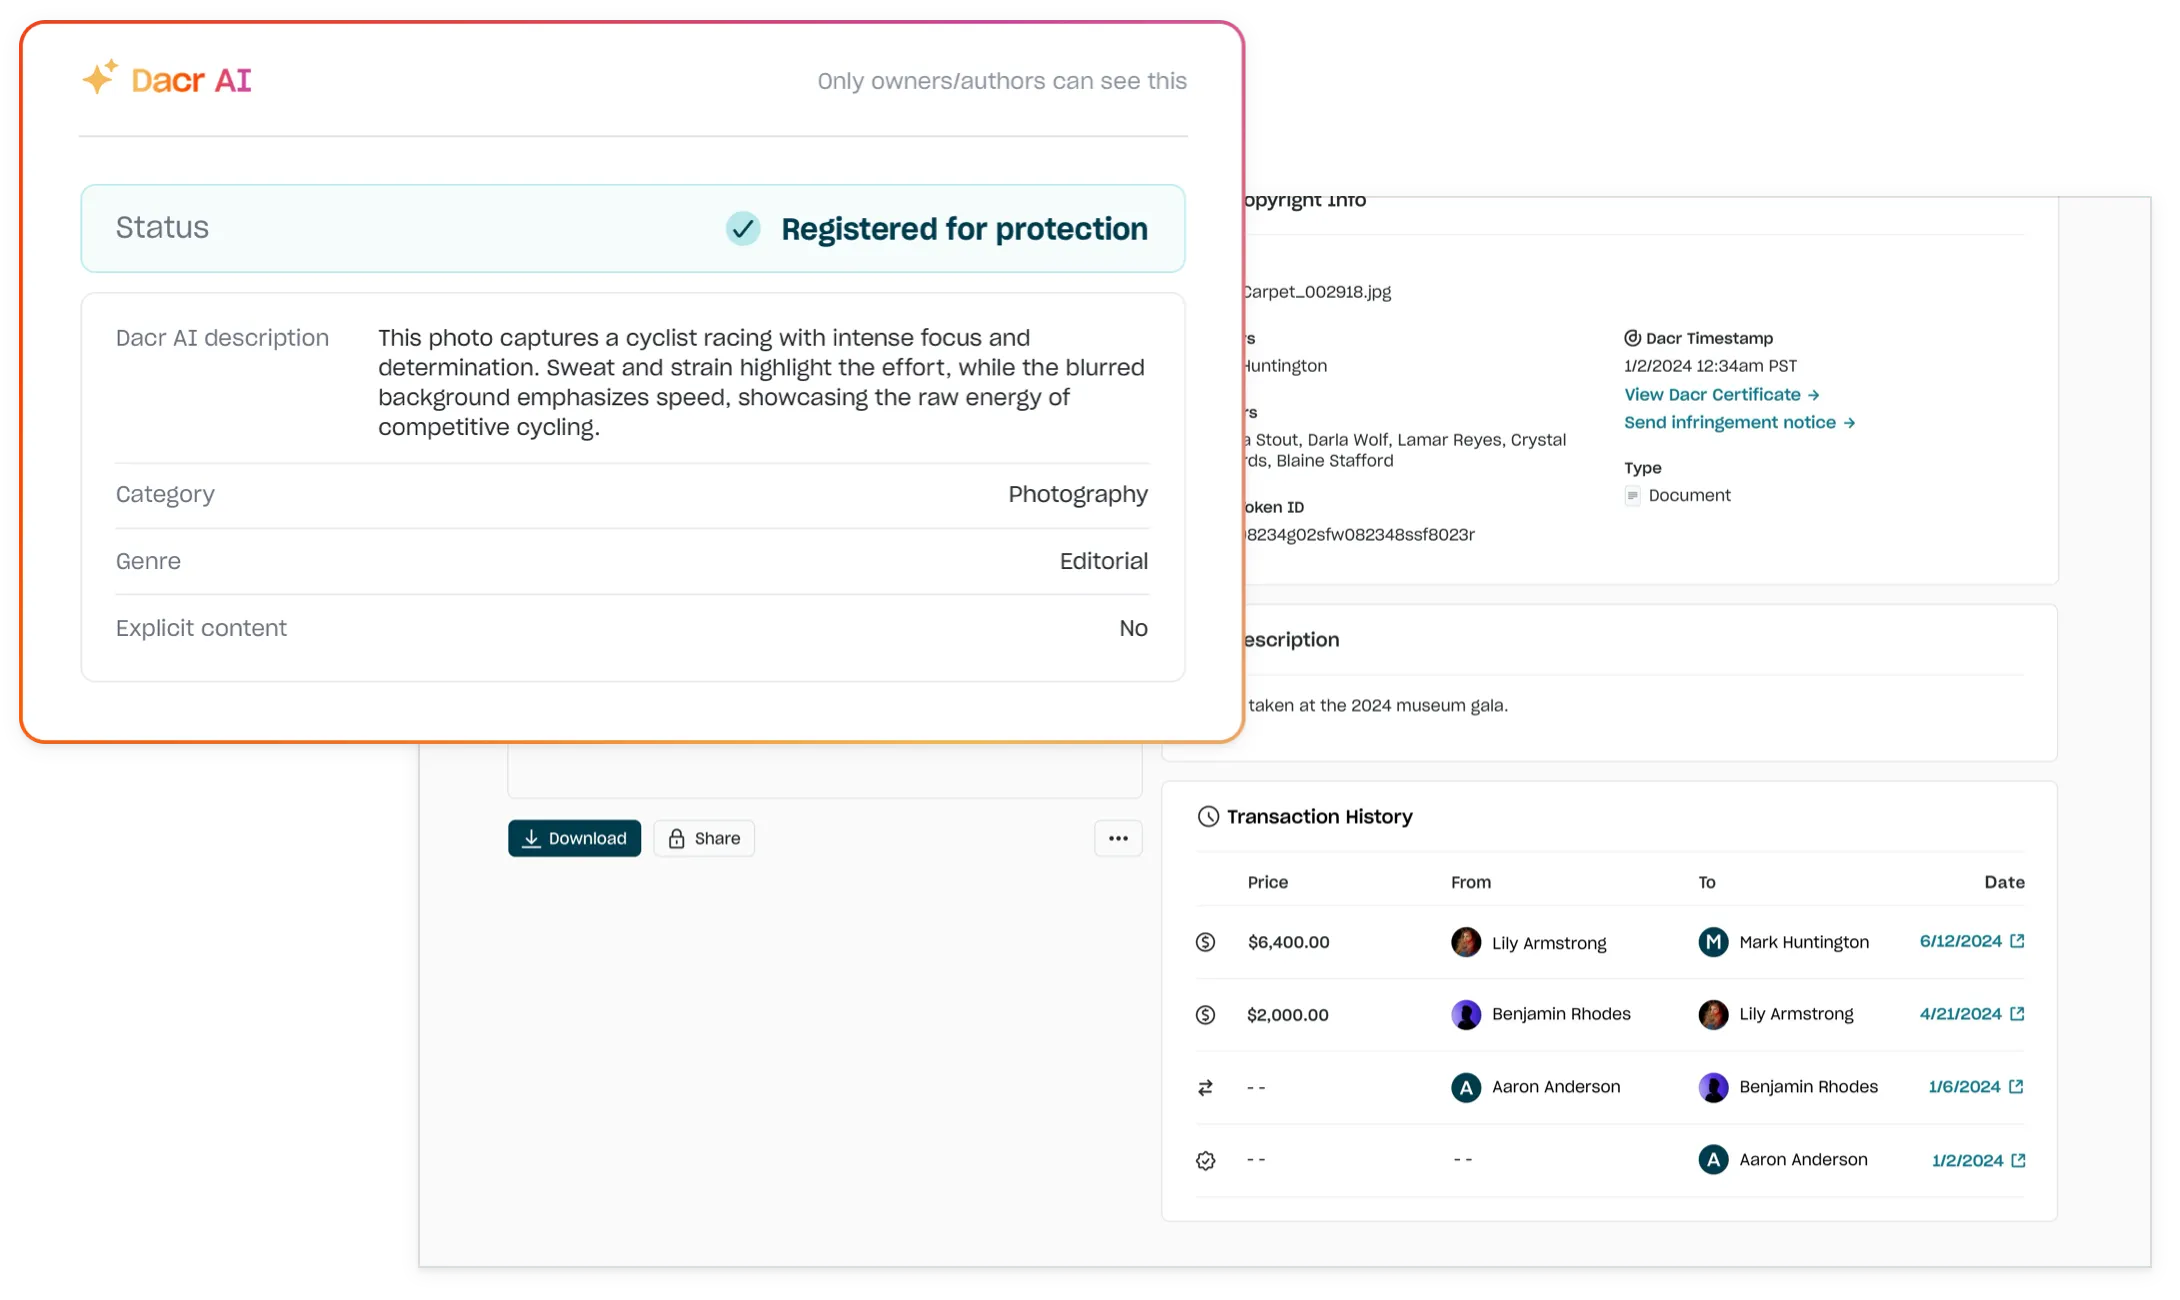Click the verified badge icon in 1/2/2024 row
Image resolution: width=2180 pixels, height=1300 pixels.
1206,1160
